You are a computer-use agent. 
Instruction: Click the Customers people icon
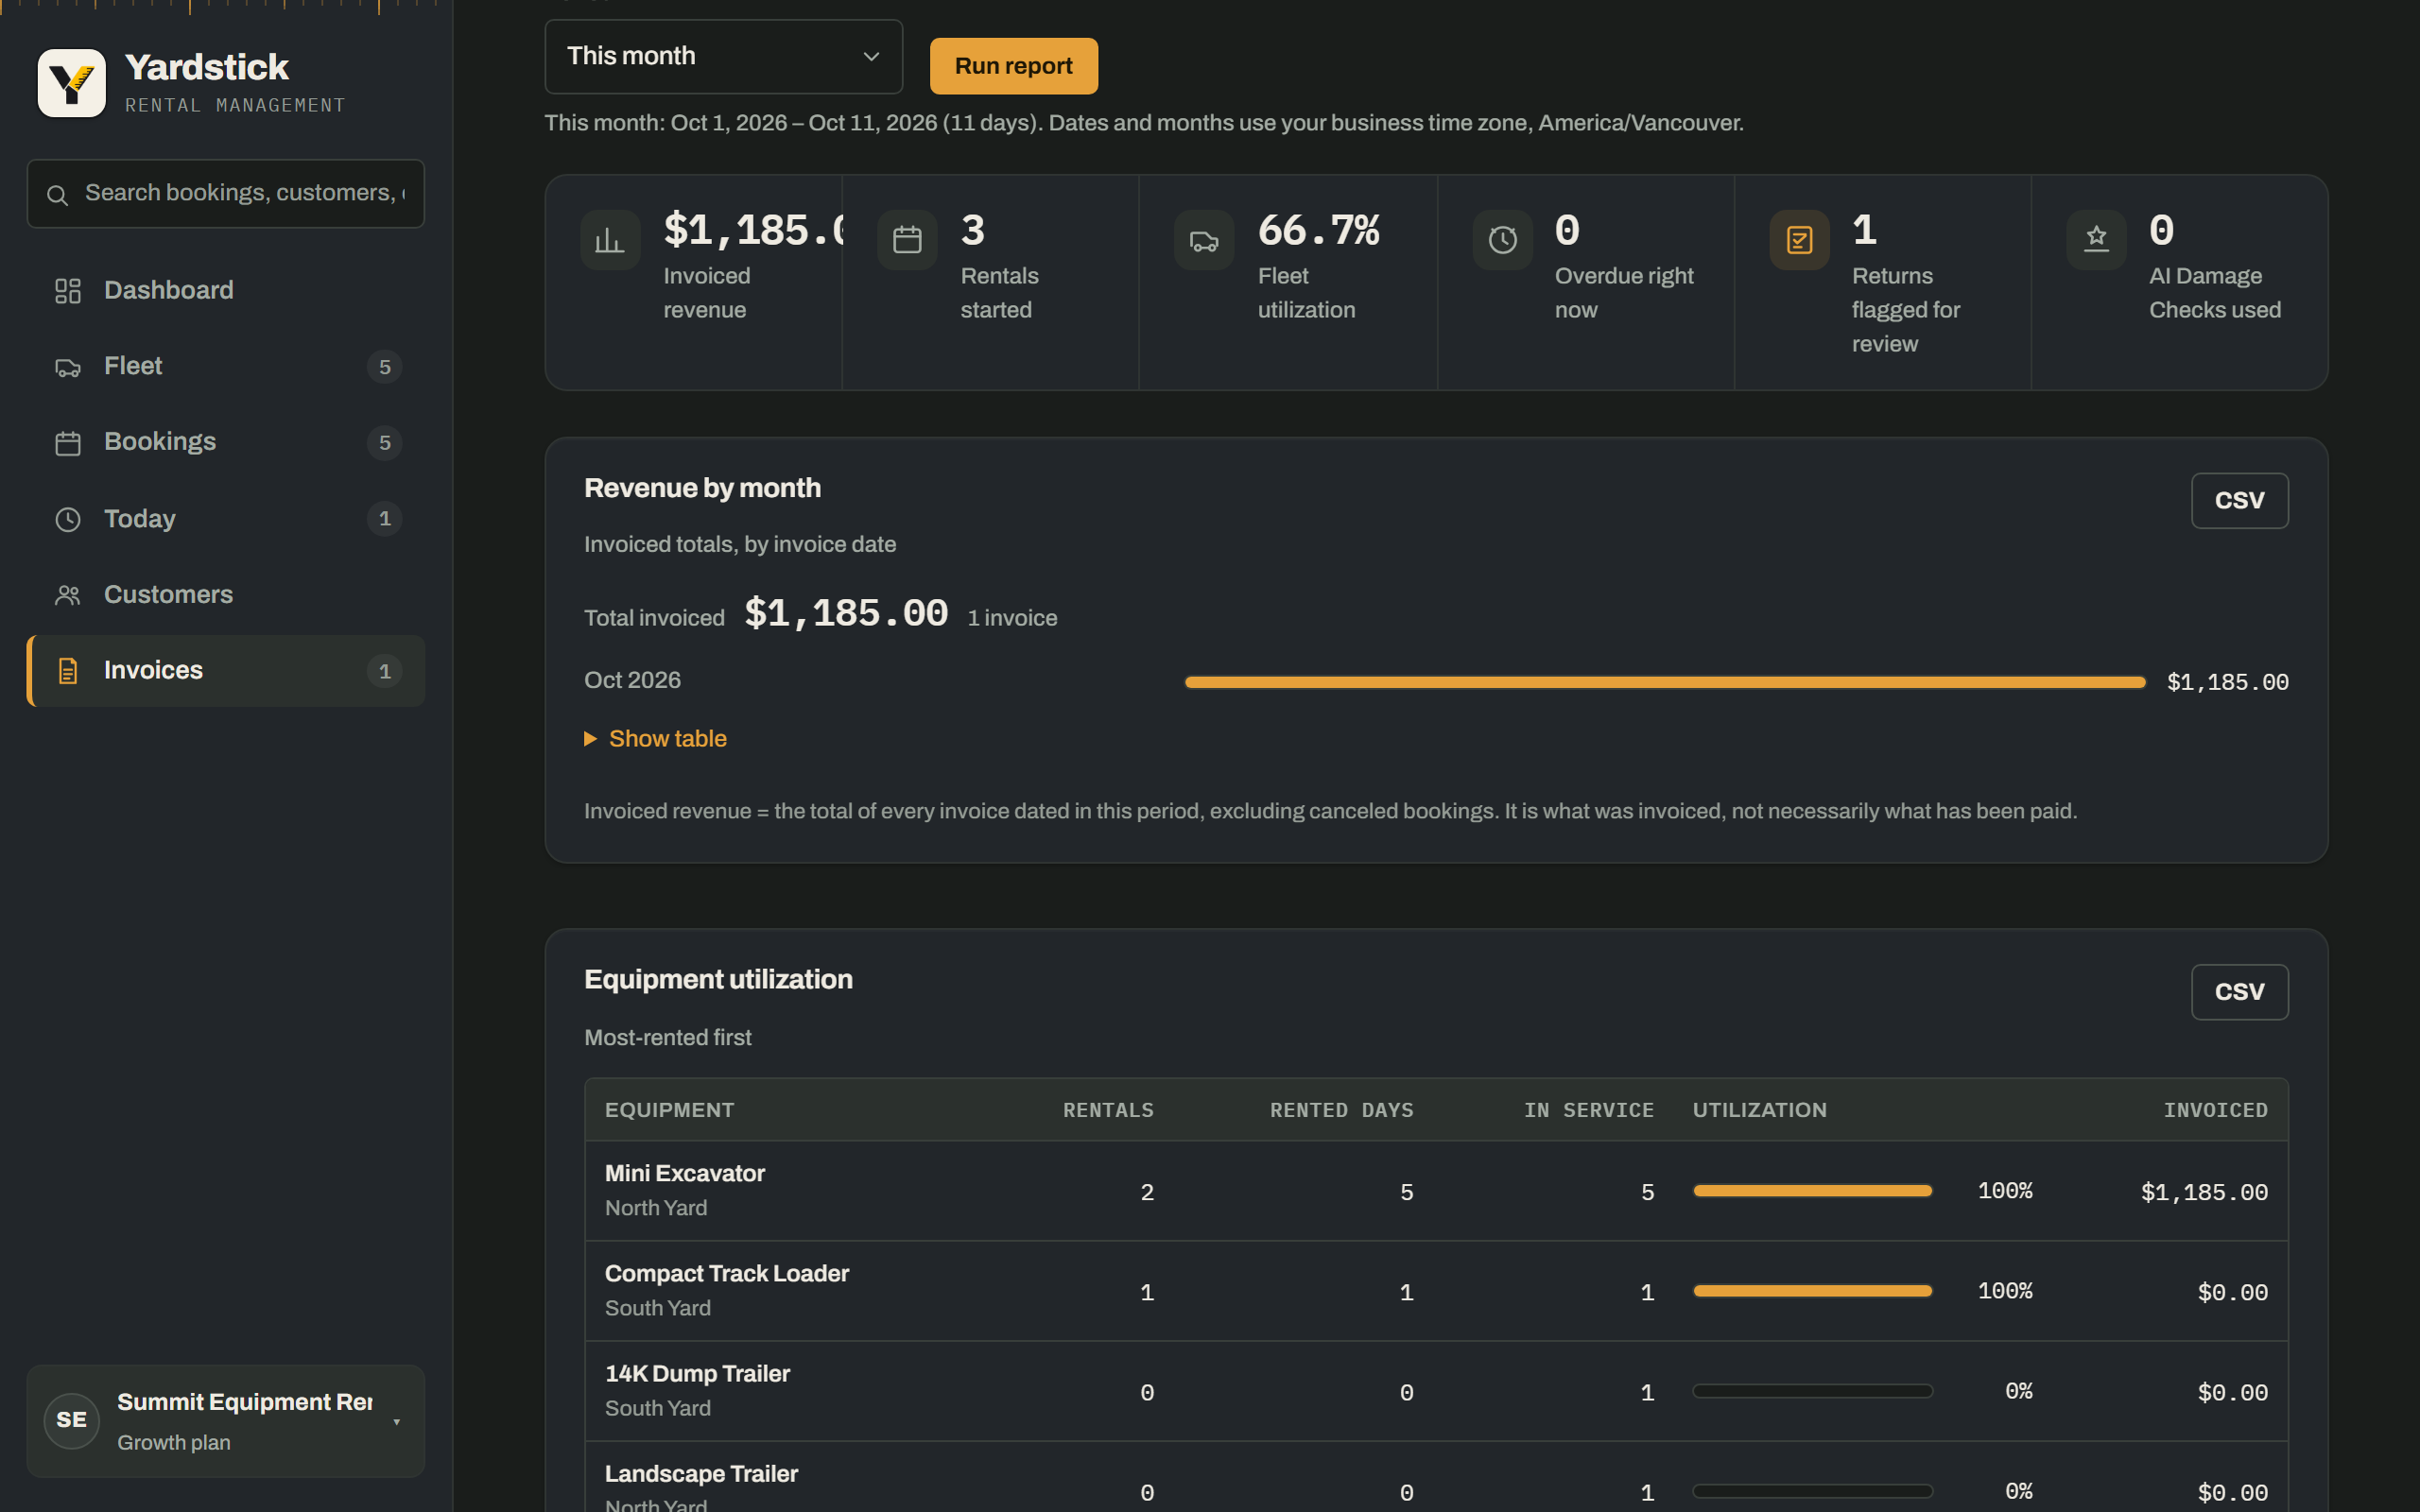click(x=68, y=595)
